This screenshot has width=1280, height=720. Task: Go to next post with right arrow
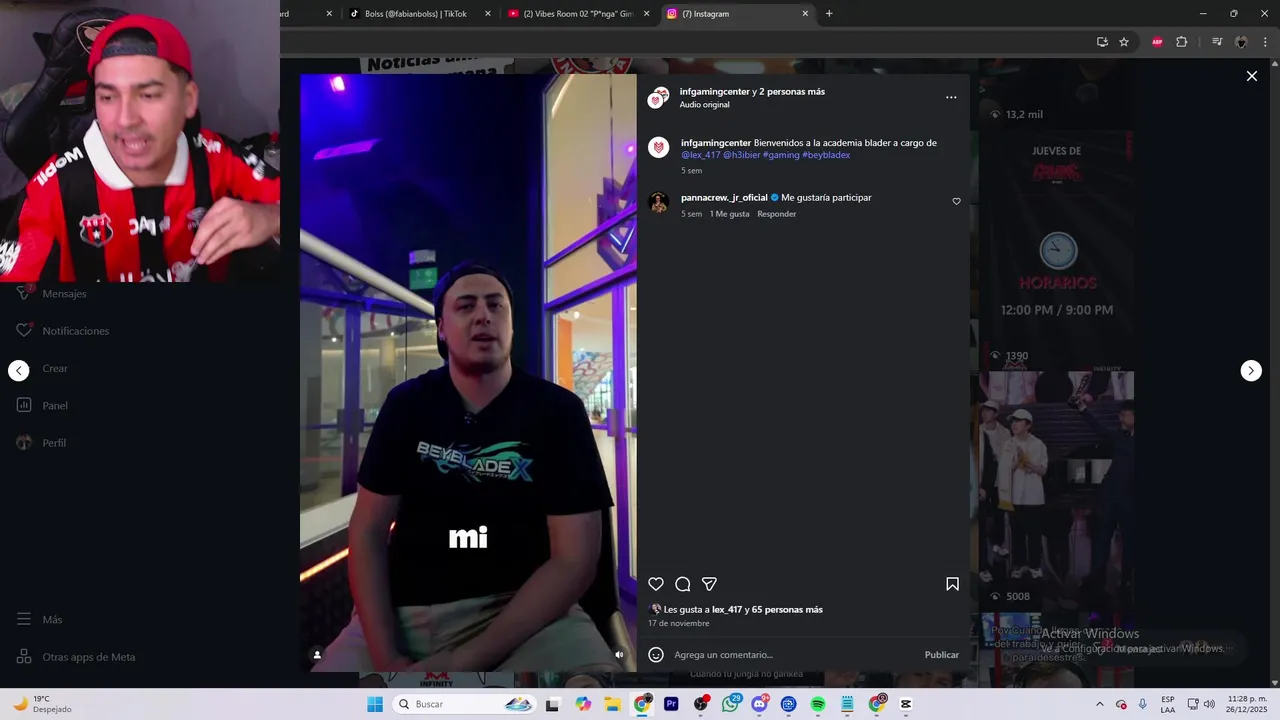pos(1251,371)
